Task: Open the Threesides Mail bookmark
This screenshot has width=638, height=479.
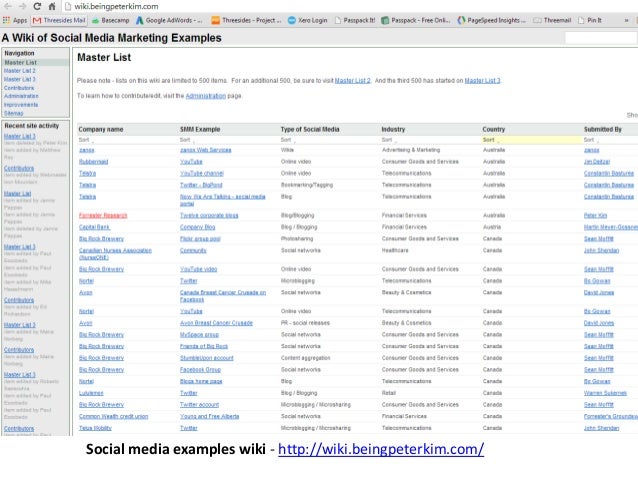Action: click(59, 20)
